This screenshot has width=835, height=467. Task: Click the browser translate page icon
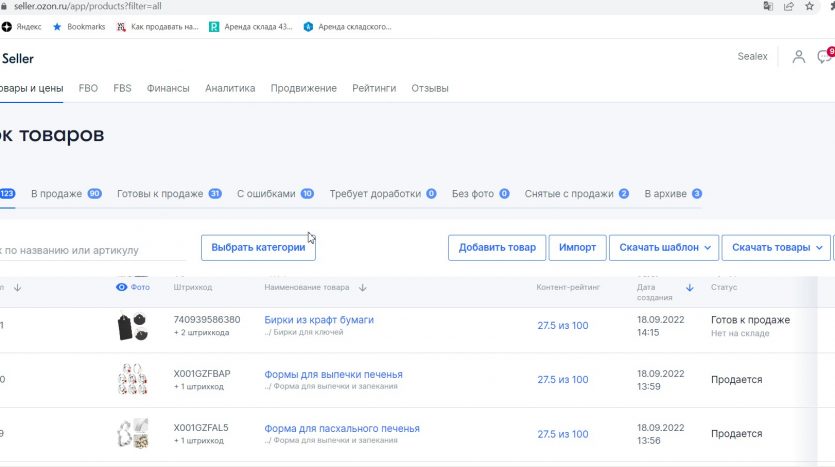(x=767, y=6)
